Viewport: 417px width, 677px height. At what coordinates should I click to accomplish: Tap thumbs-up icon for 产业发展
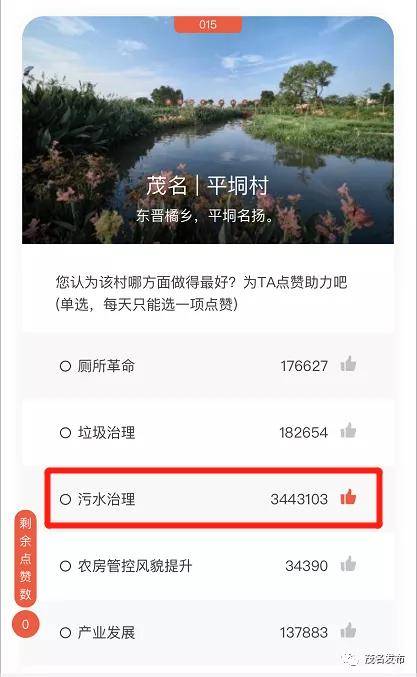[348, 631]
